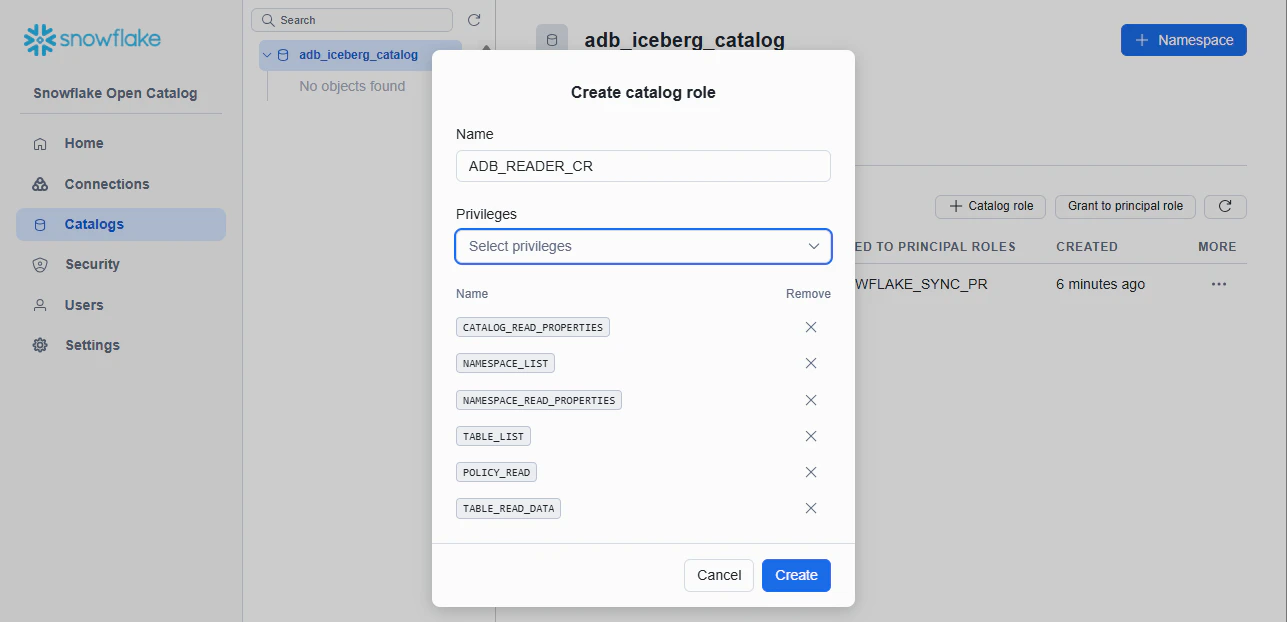Remove the NAMESPACE_LIST privilege
The height and width of the screenshot is (622, 1287).
point(811,363)
